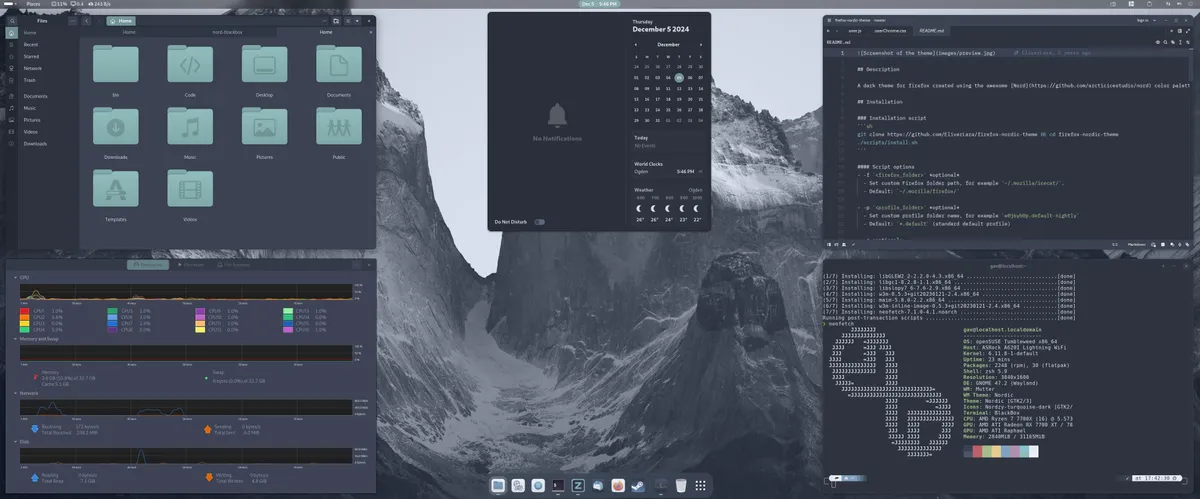Change the CPU1 red color swatch
1200x499 pixels.
[24, 310]
